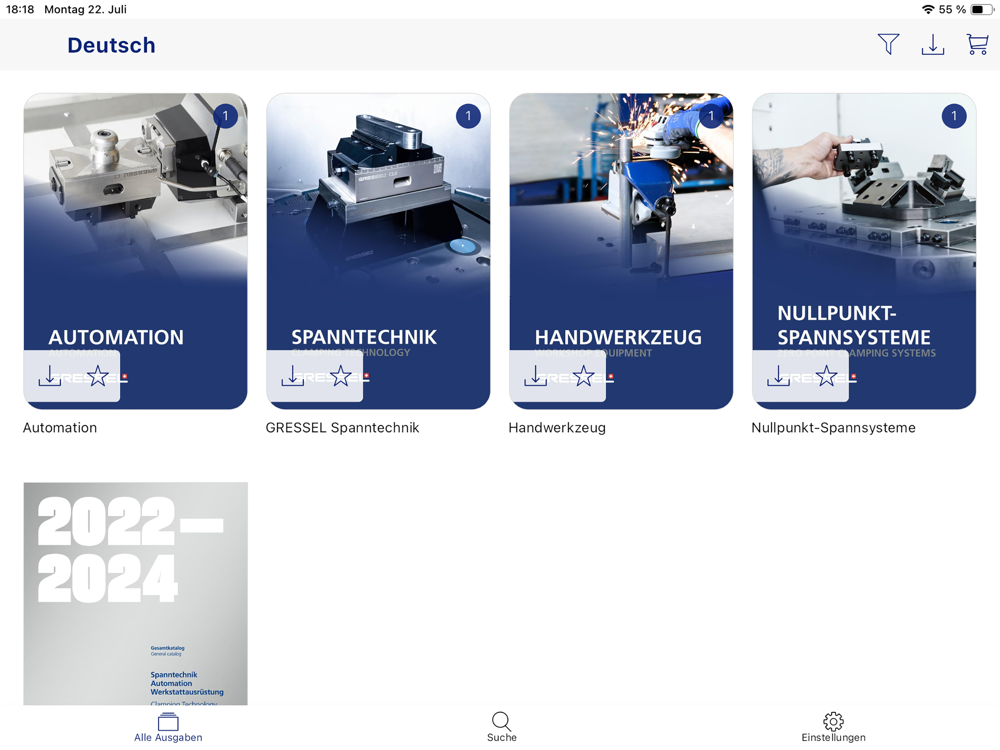Open the downloads icon in header
Viewport: 1000px width, 750px height.
(932, 45)
